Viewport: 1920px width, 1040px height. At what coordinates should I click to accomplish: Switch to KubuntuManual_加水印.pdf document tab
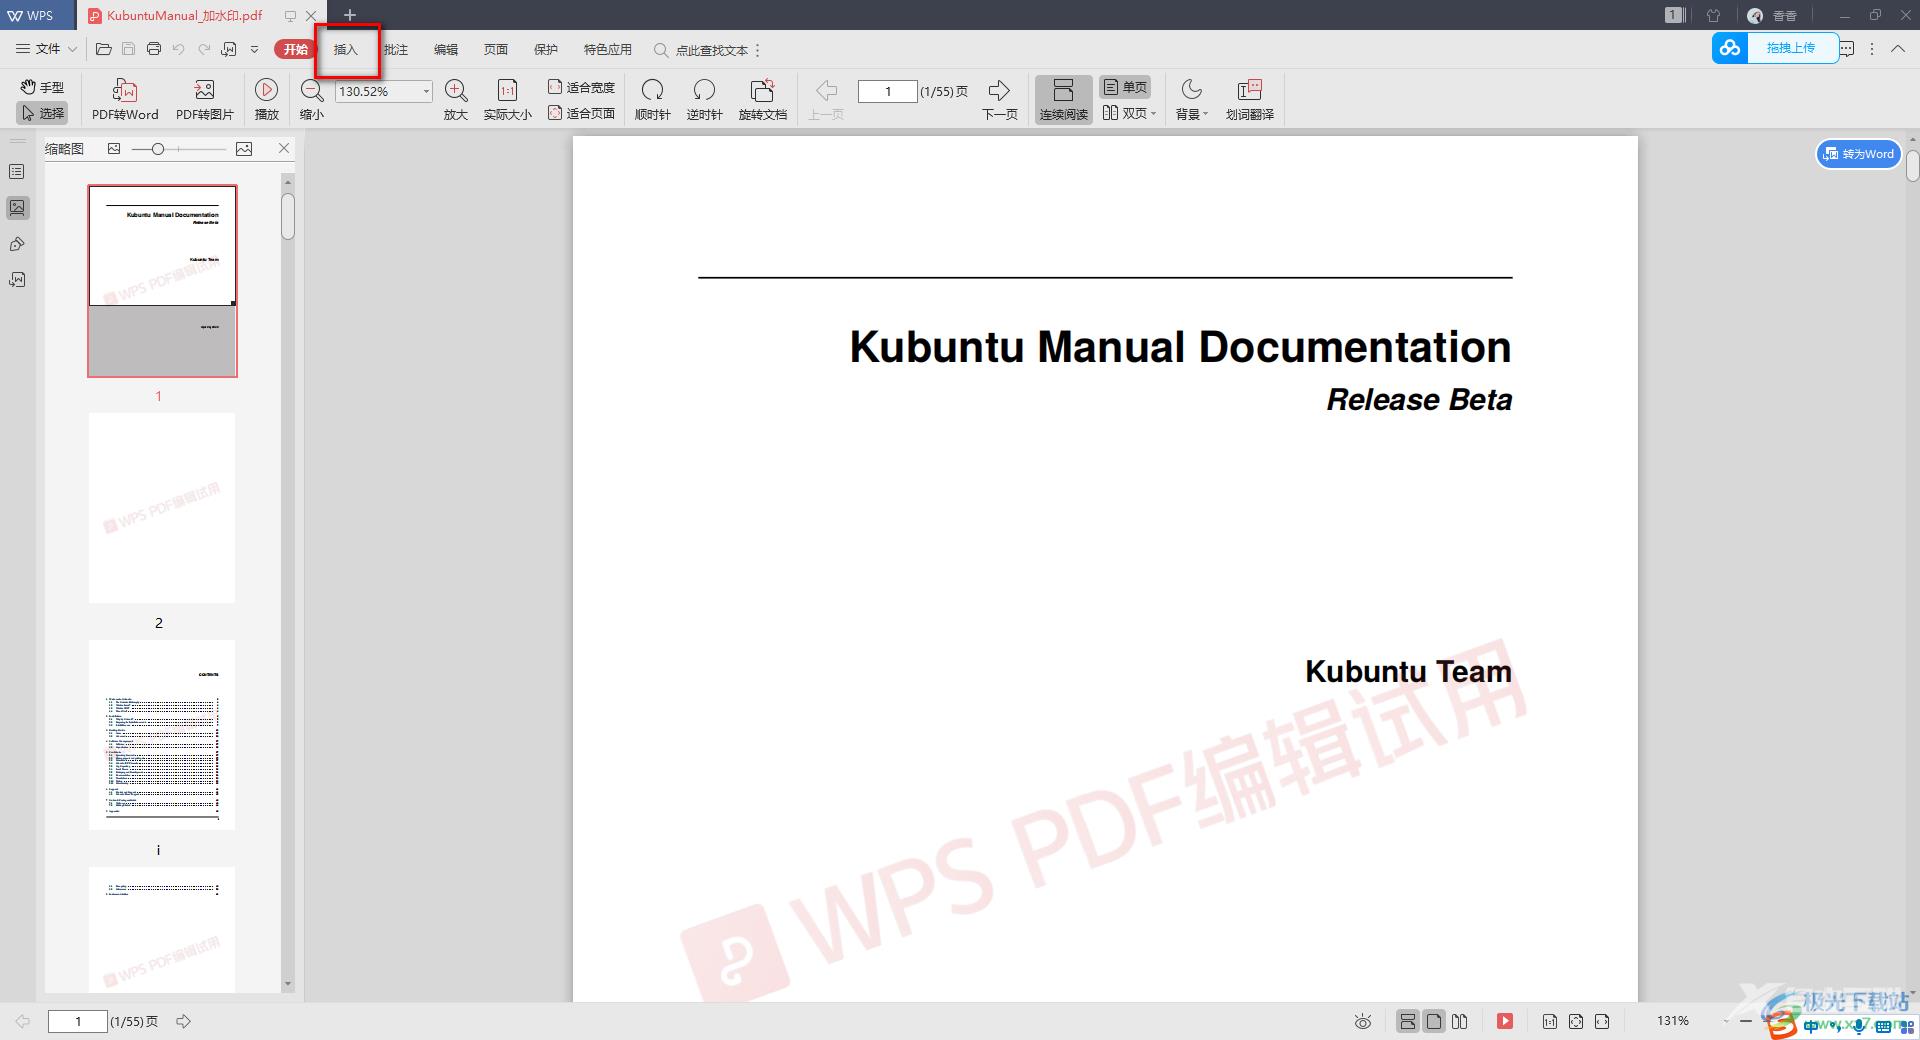tap(184, 15)
